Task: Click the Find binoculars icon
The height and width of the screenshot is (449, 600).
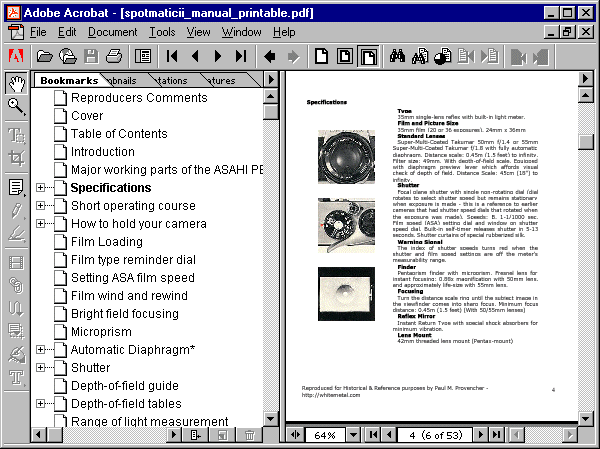Action: tap(397, 57)
